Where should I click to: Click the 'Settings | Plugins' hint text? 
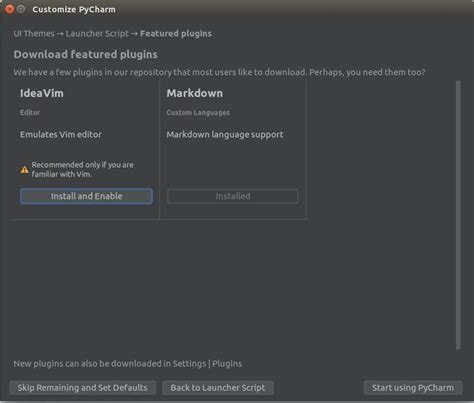(207, 364)
